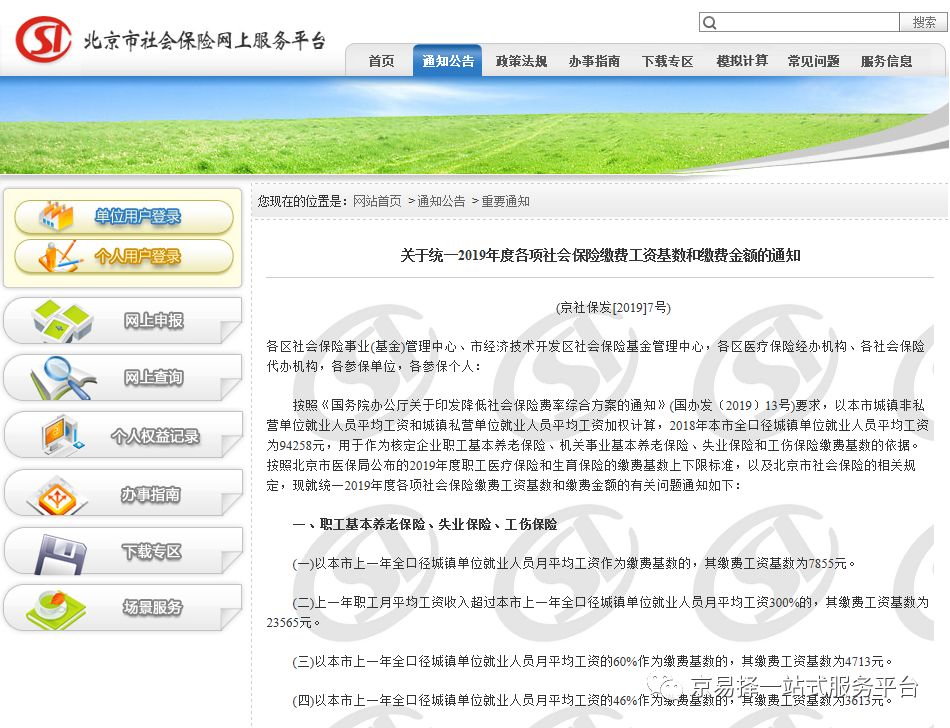950x728 pixels.
Task: Open 个人权益记录 sidebar button label
Action: [x=155, y=436]
